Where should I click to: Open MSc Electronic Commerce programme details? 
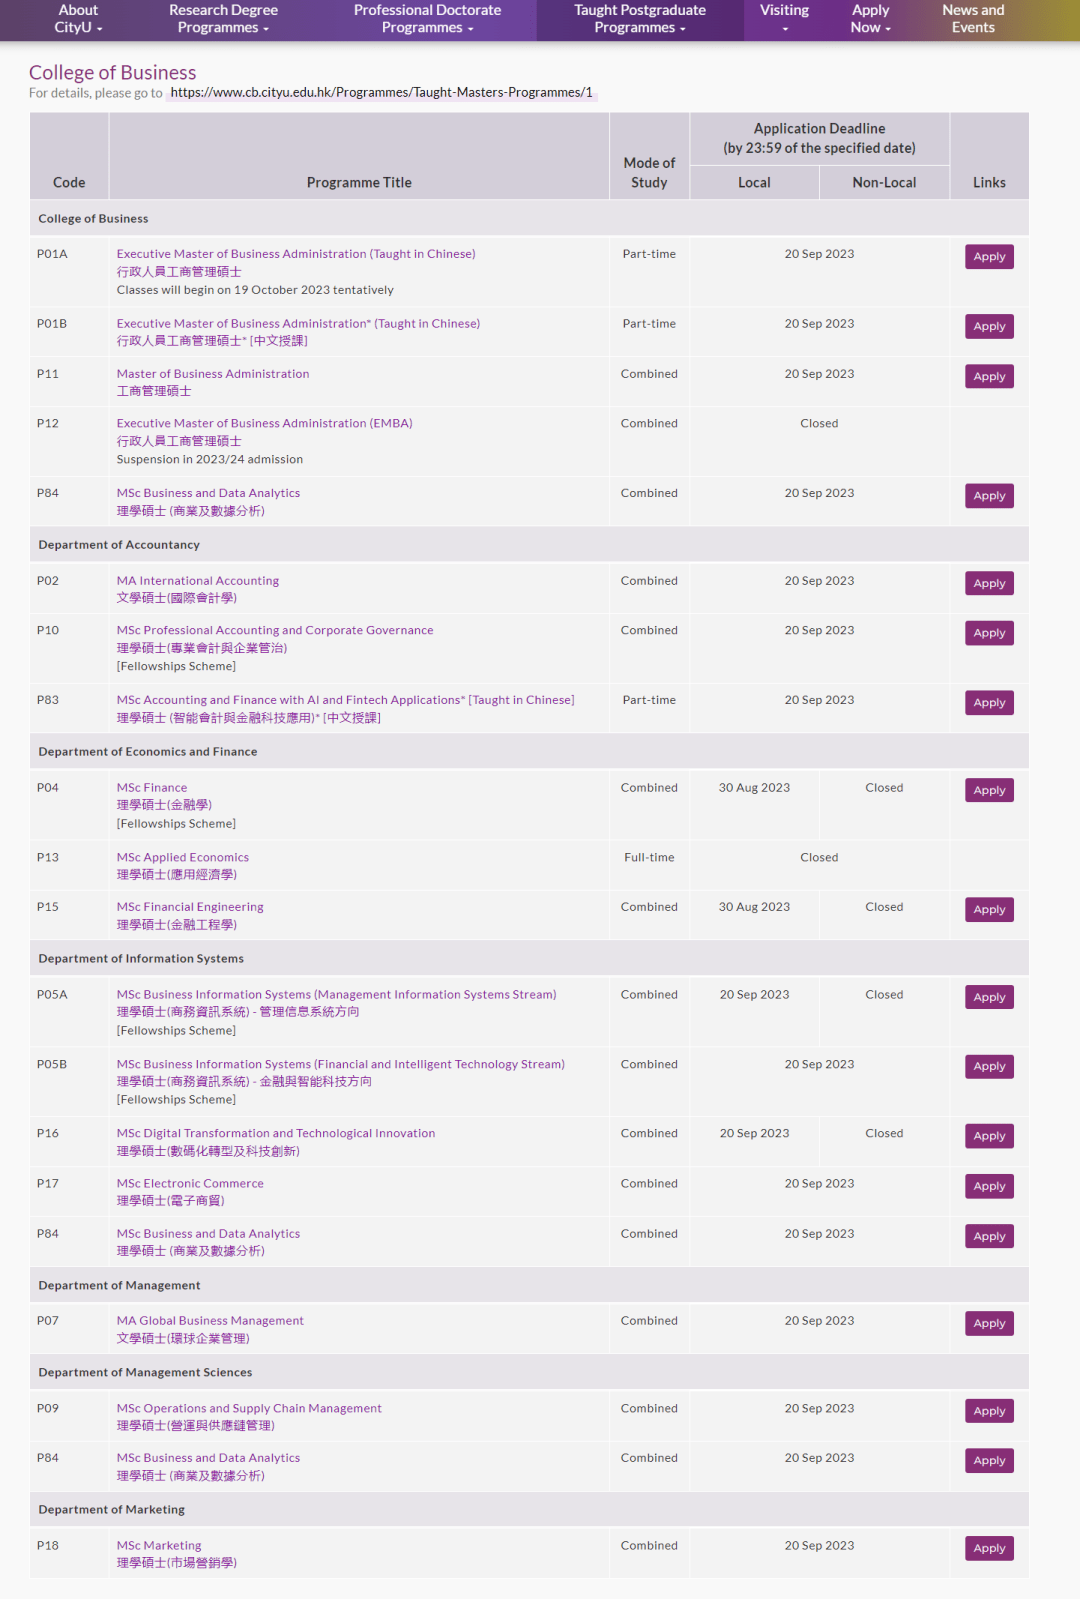coord(190,1183)
